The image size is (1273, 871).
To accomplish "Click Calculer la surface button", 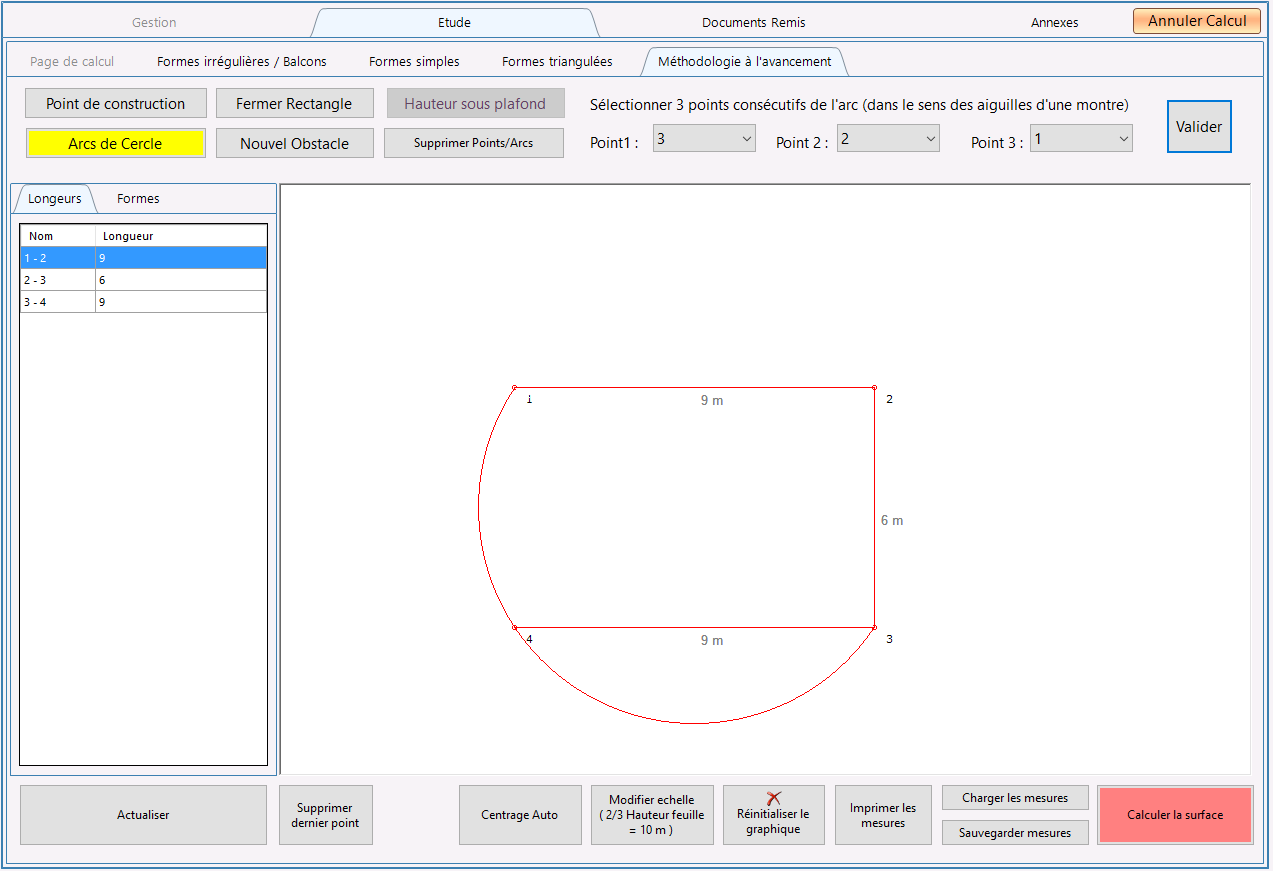I will [x=1175, y=815].
